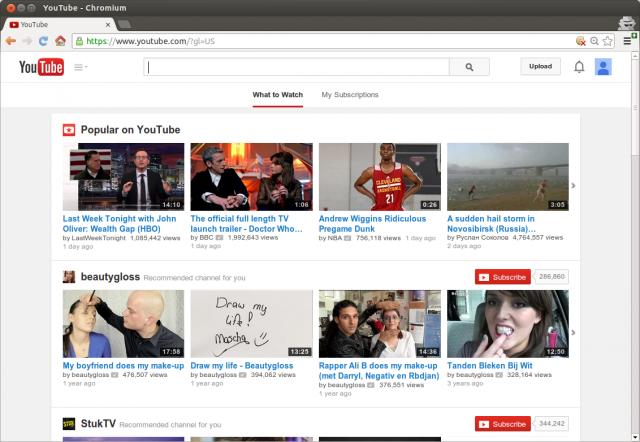The width and height of the screenshot is (640, 442).
Task: Click the address bar URL
Action: point(151,41)
